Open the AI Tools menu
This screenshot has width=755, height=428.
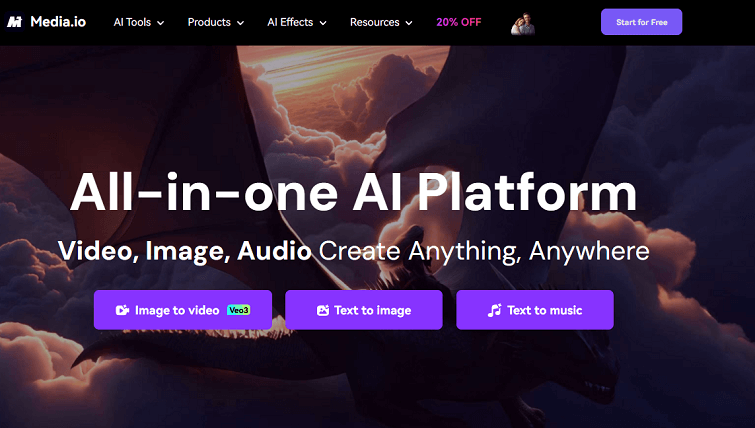tap(139, 22)
